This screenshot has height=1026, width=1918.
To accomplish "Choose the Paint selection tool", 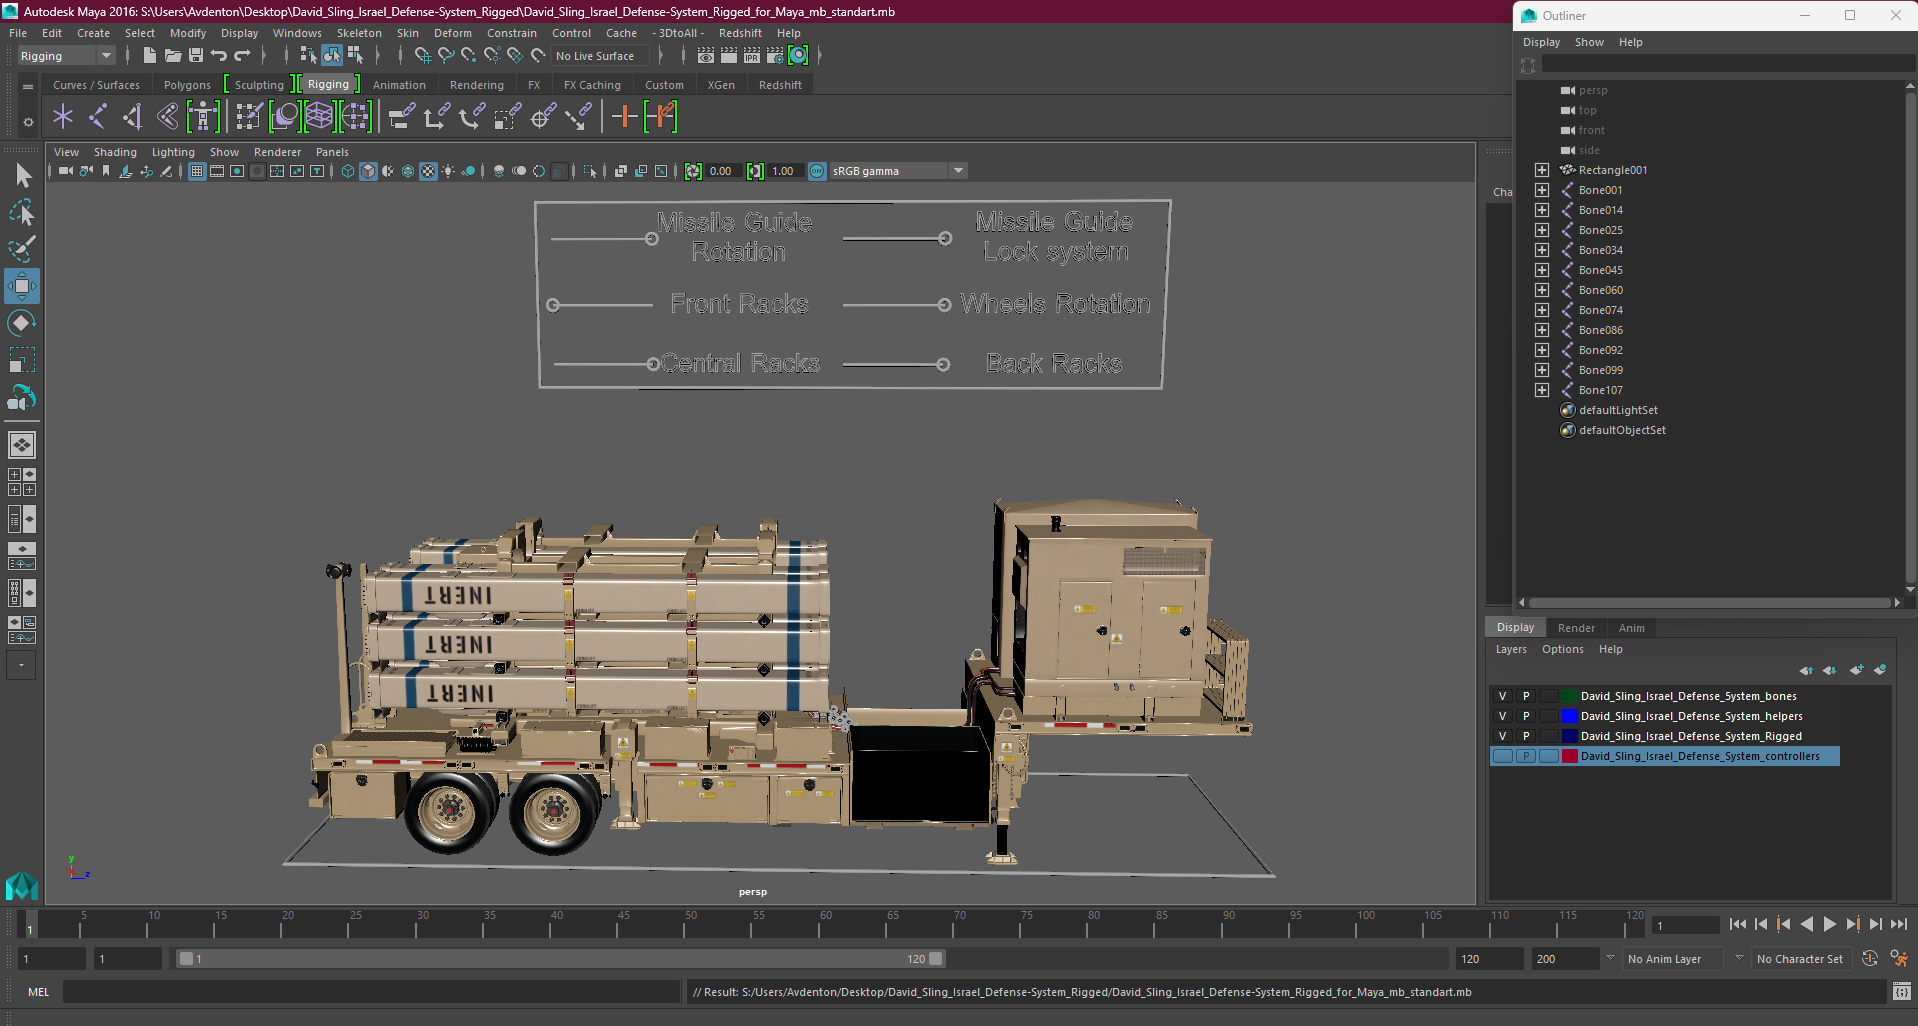I will (x=22, y=249).
